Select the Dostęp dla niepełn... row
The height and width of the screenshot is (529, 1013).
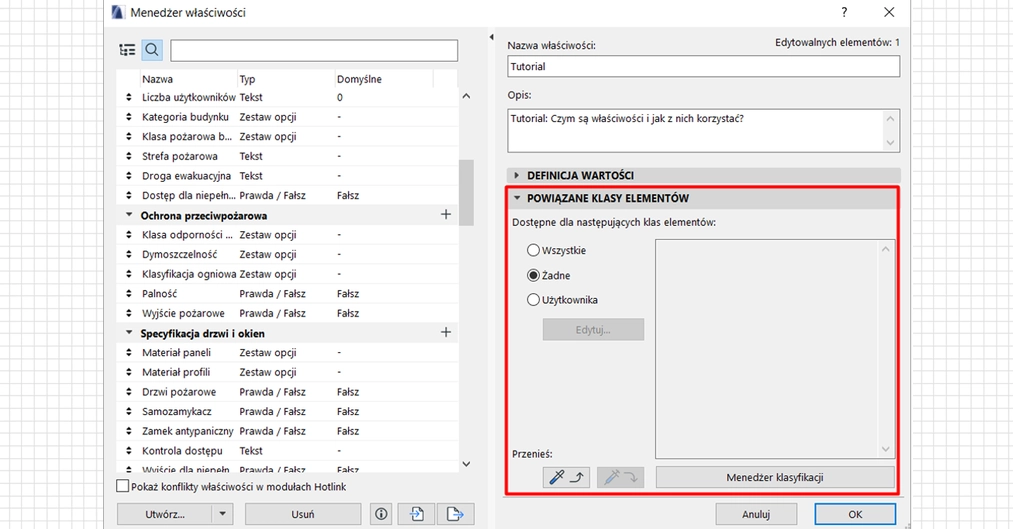pos(287,195)
